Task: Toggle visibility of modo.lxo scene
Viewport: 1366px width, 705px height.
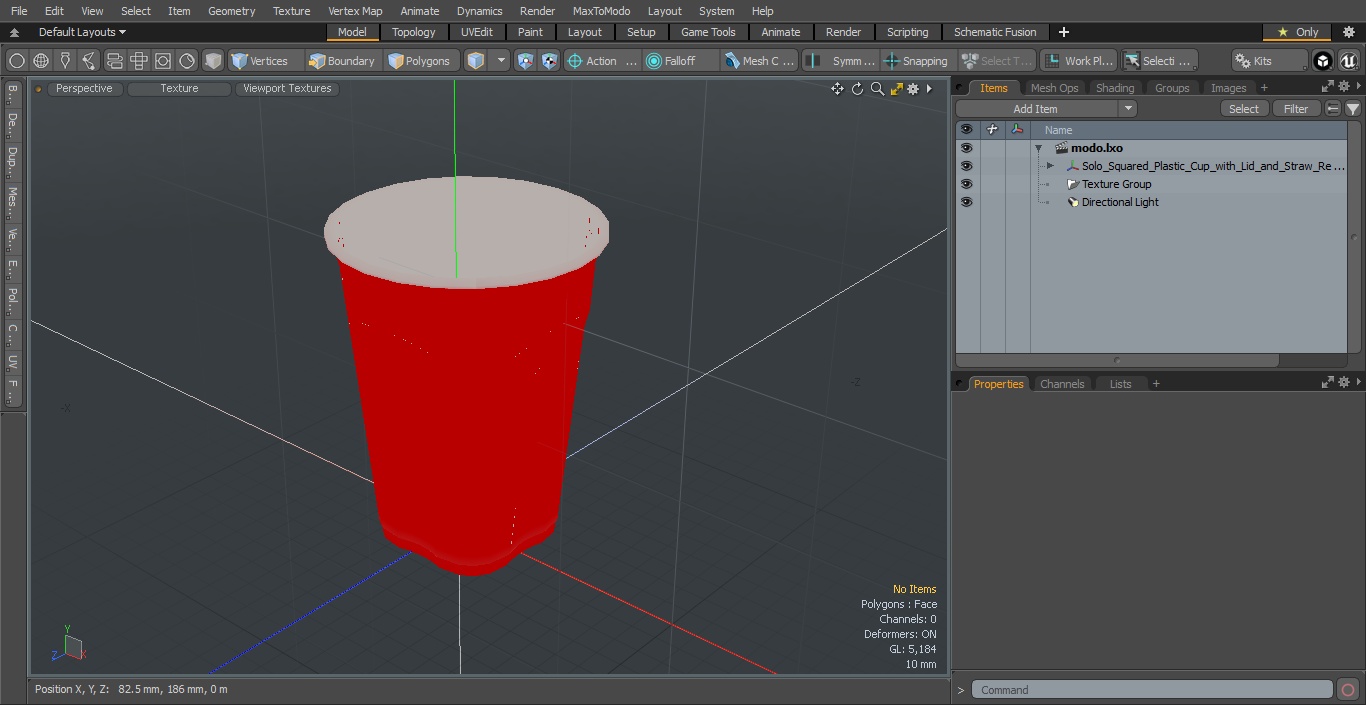Action: point(966,148)
